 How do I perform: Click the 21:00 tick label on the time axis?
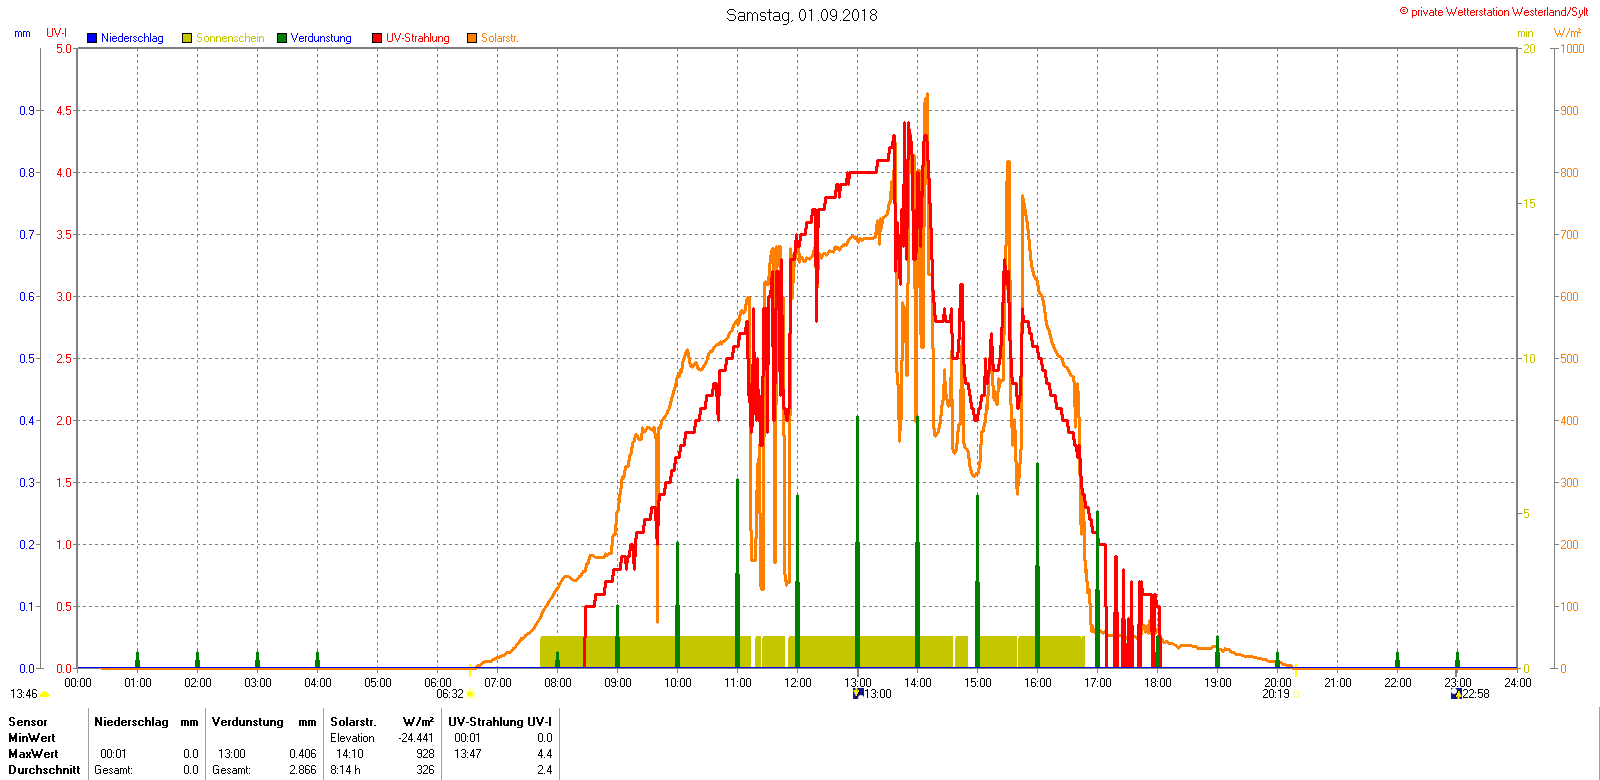[x=1338, y=683]
